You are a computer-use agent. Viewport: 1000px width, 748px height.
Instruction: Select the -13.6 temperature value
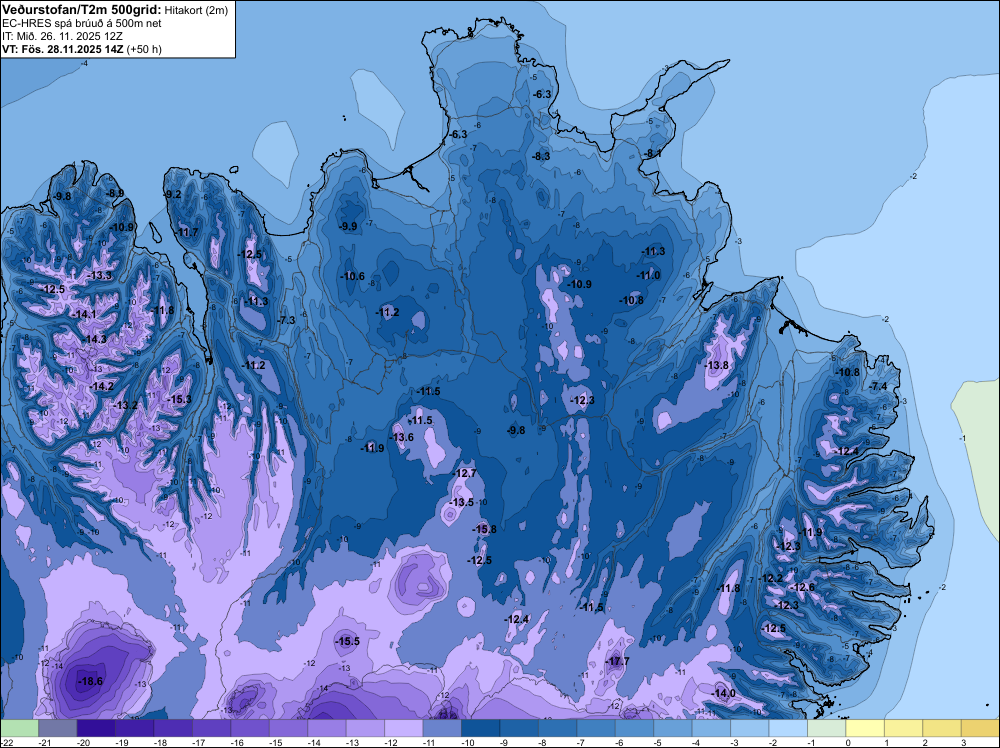click(x=402, y=437)
